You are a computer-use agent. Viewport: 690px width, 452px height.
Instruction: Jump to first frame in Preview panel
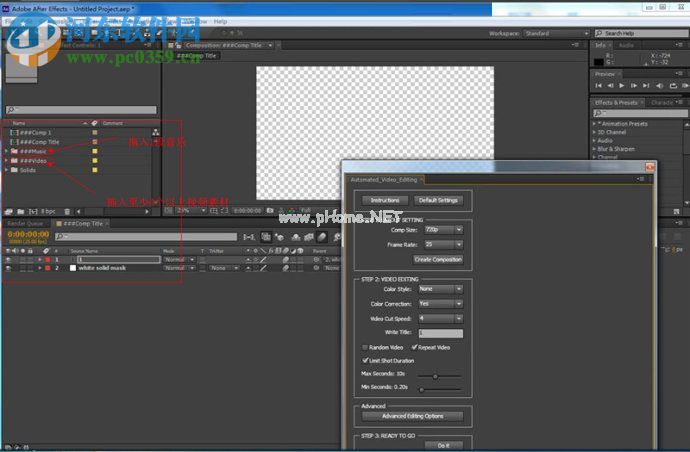(x=598, y=86)
